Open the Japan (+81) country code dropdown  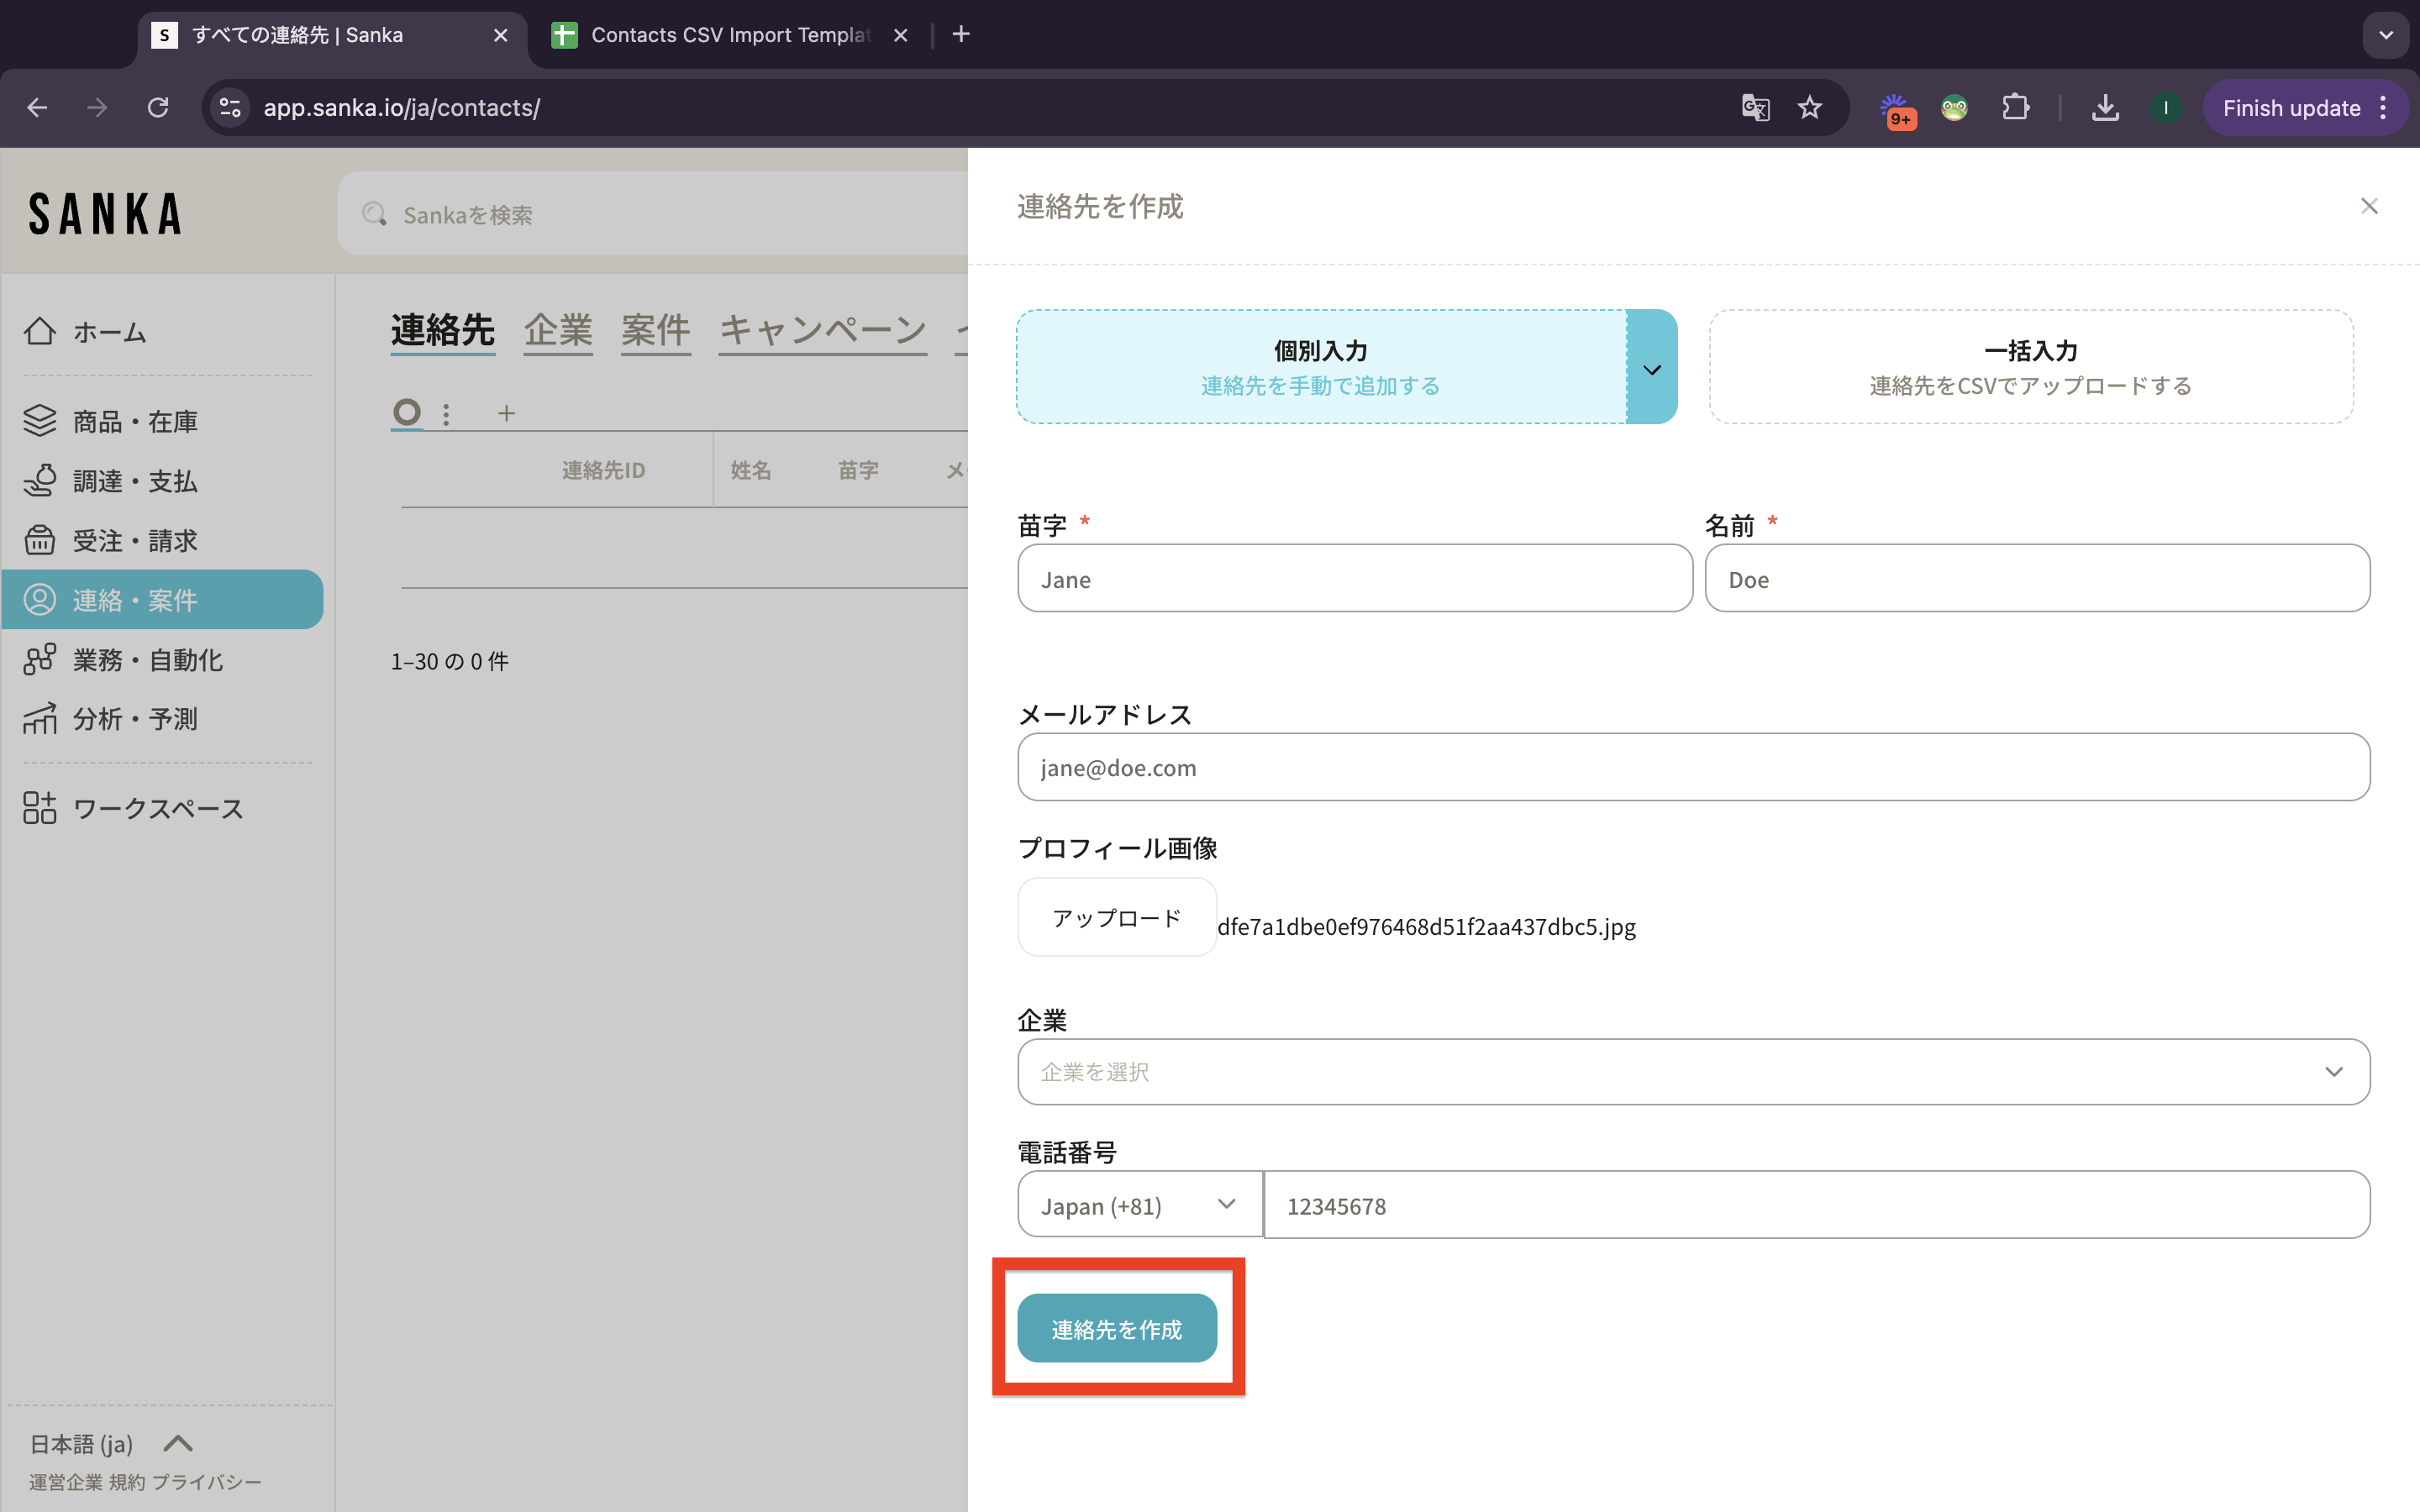(x=1139, y=1205)
